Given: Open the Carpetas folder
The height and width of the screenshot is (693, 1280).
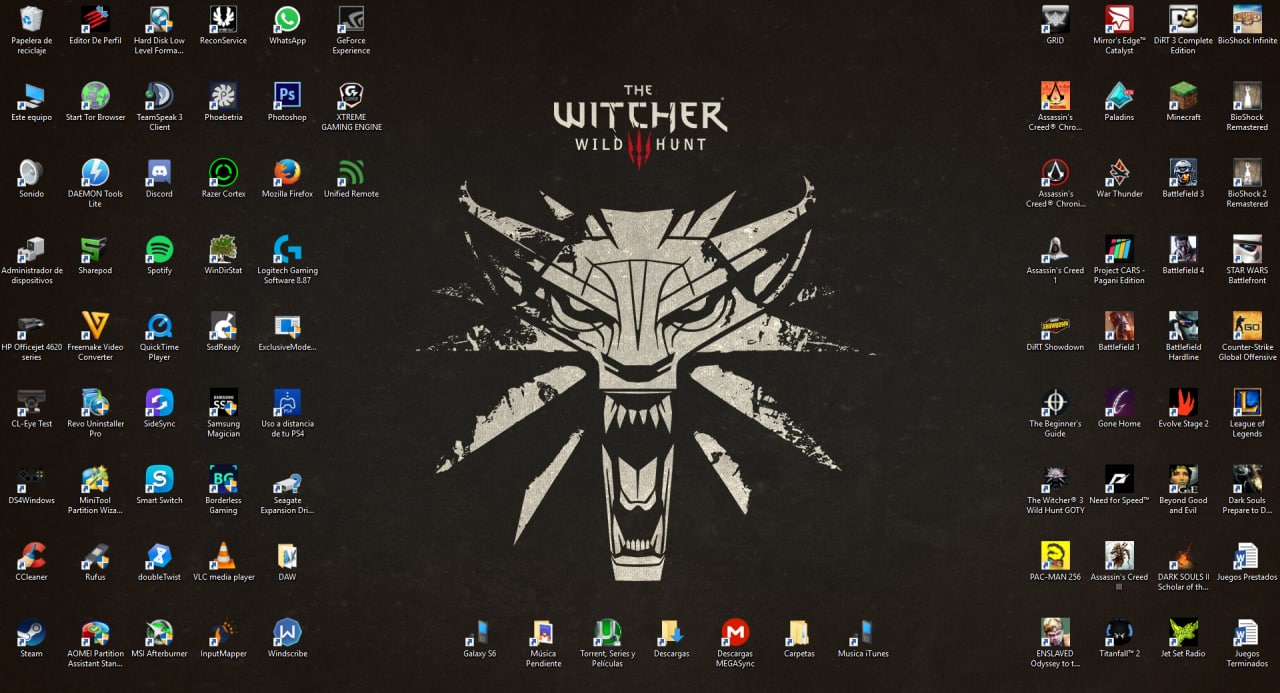Looking at the screenshot, I should point(799,633).
